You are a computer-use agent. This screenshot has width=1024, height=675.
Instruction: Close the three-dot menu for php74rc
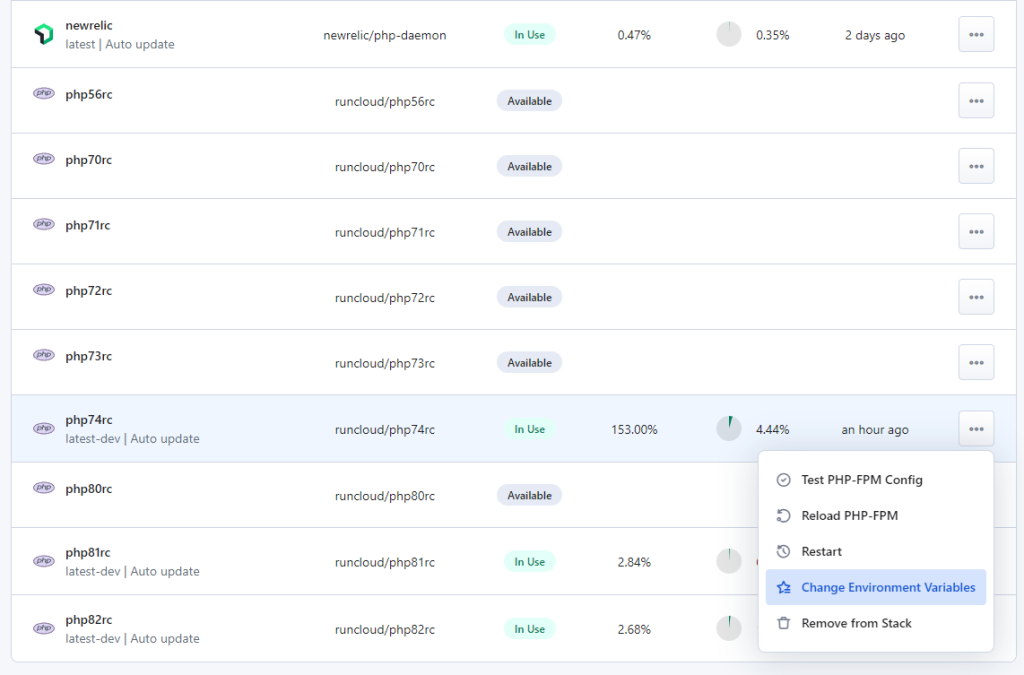point(976,429)
